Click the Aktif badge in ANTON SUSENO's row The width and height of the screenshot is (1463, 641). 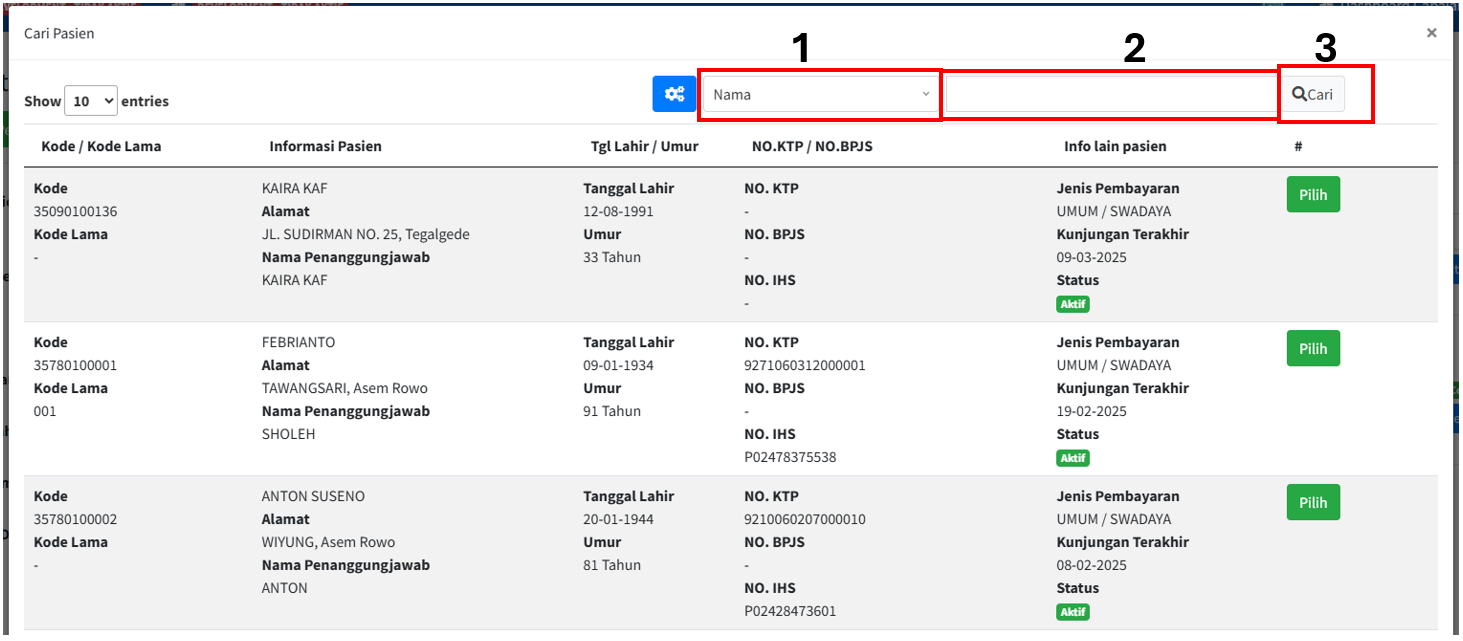[x=1072, y=612]
